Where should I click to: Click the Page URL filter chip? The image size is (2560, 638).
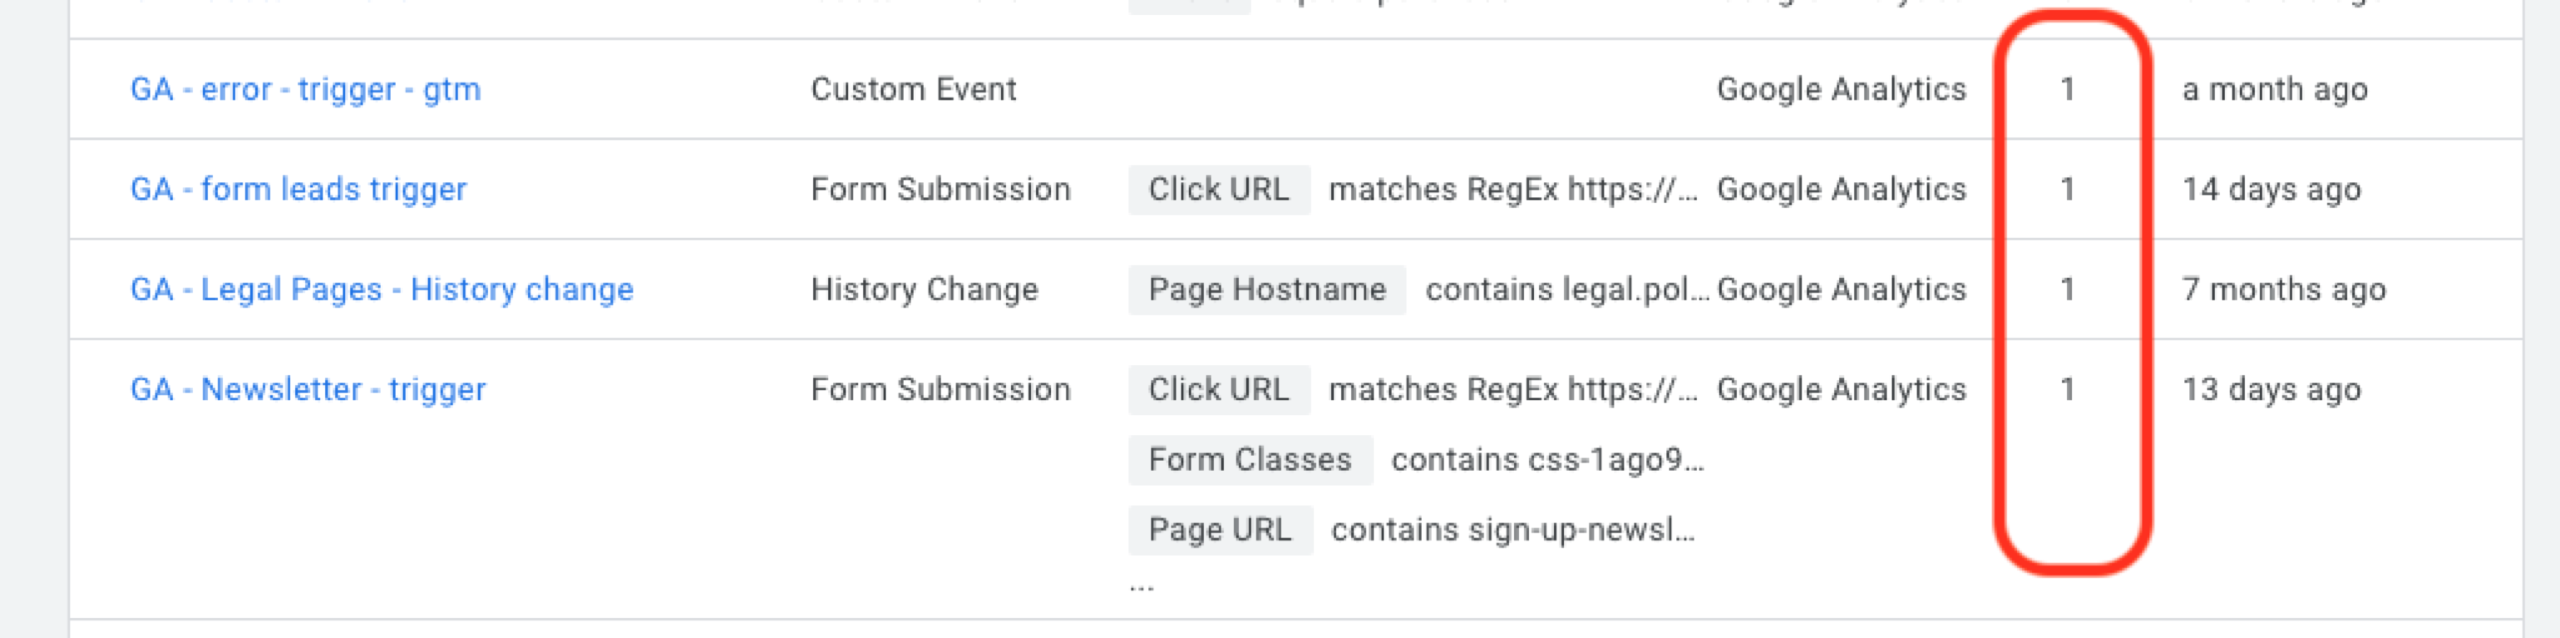1220,530
